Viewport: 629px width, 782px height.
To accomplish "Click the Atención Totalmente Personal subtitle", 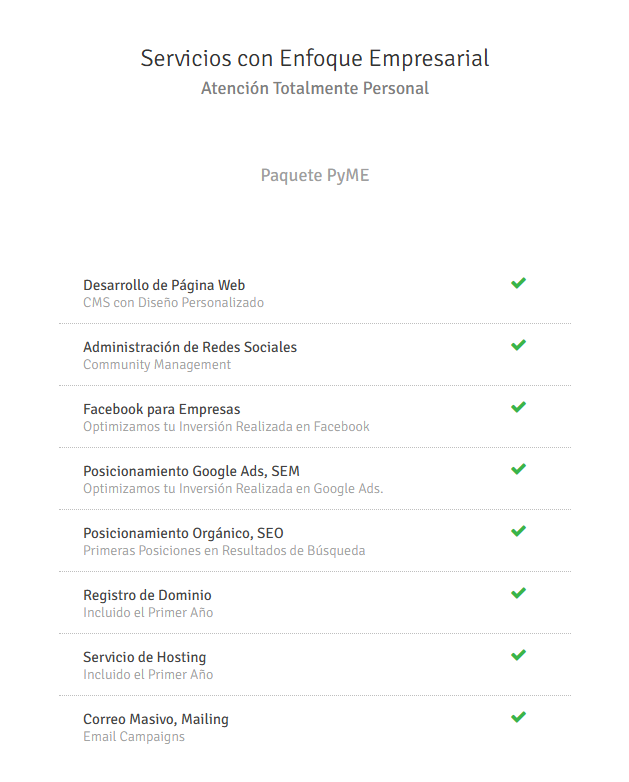I will (x=315, y=88).
